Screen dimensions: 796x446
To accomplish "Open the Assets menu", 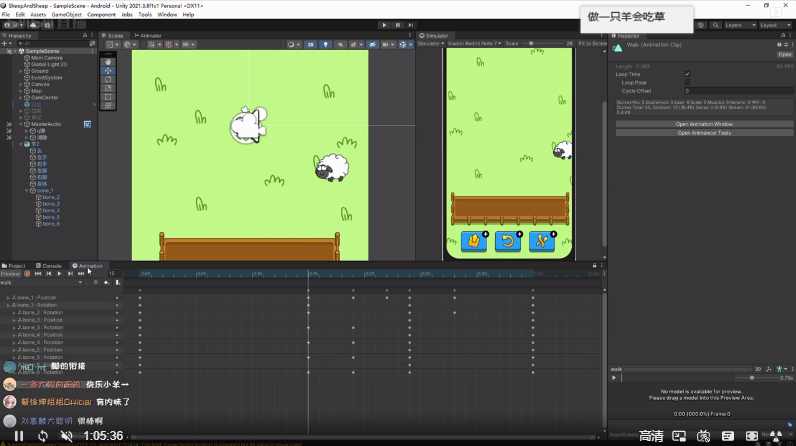I will pyautogui.click(x=38, y=15).
